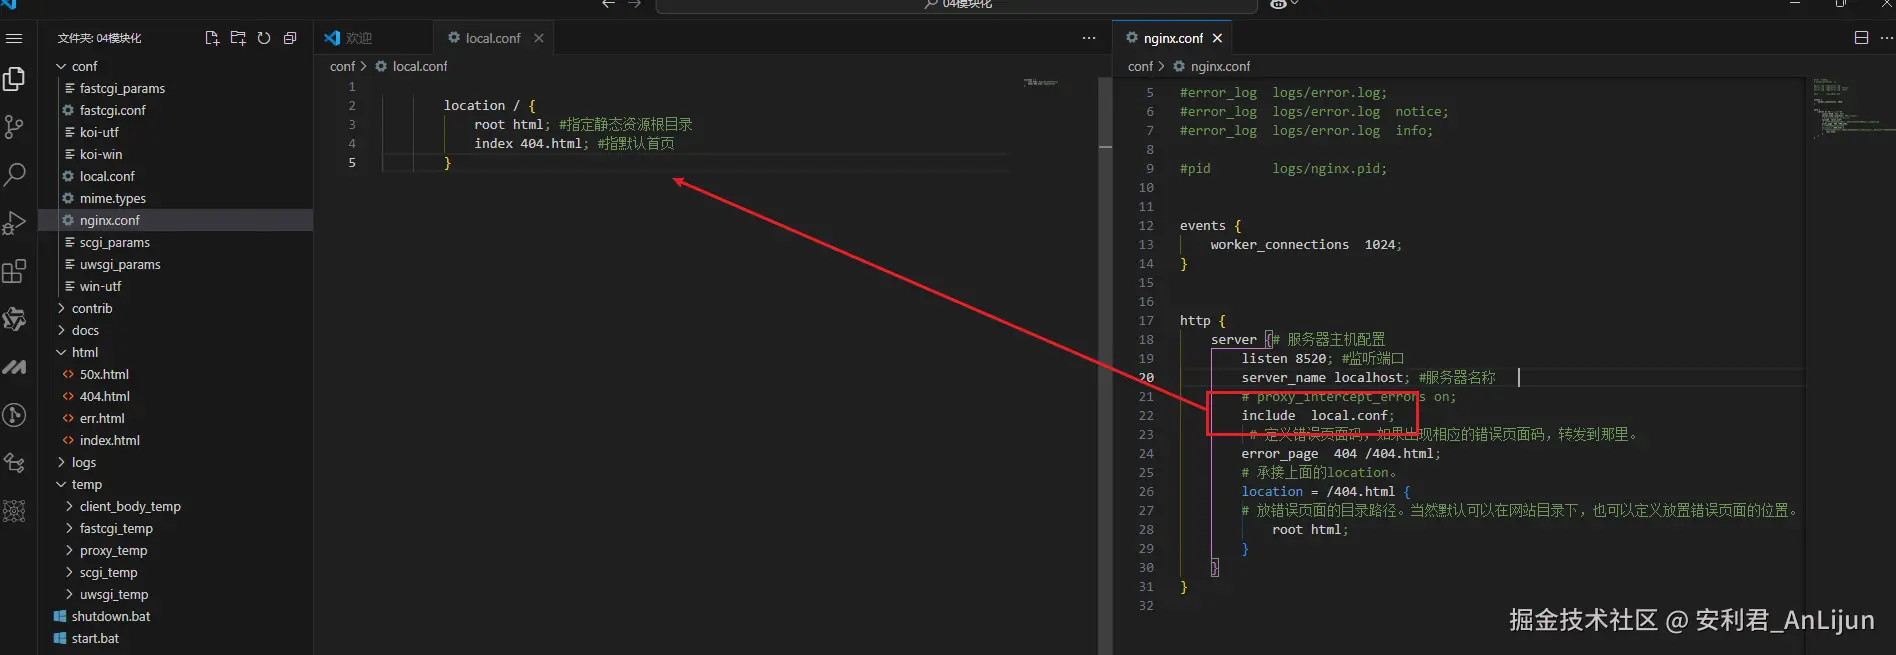Click 'index 404.html;' line in local.conf
Screen dimensions: 1896x655
531,143
